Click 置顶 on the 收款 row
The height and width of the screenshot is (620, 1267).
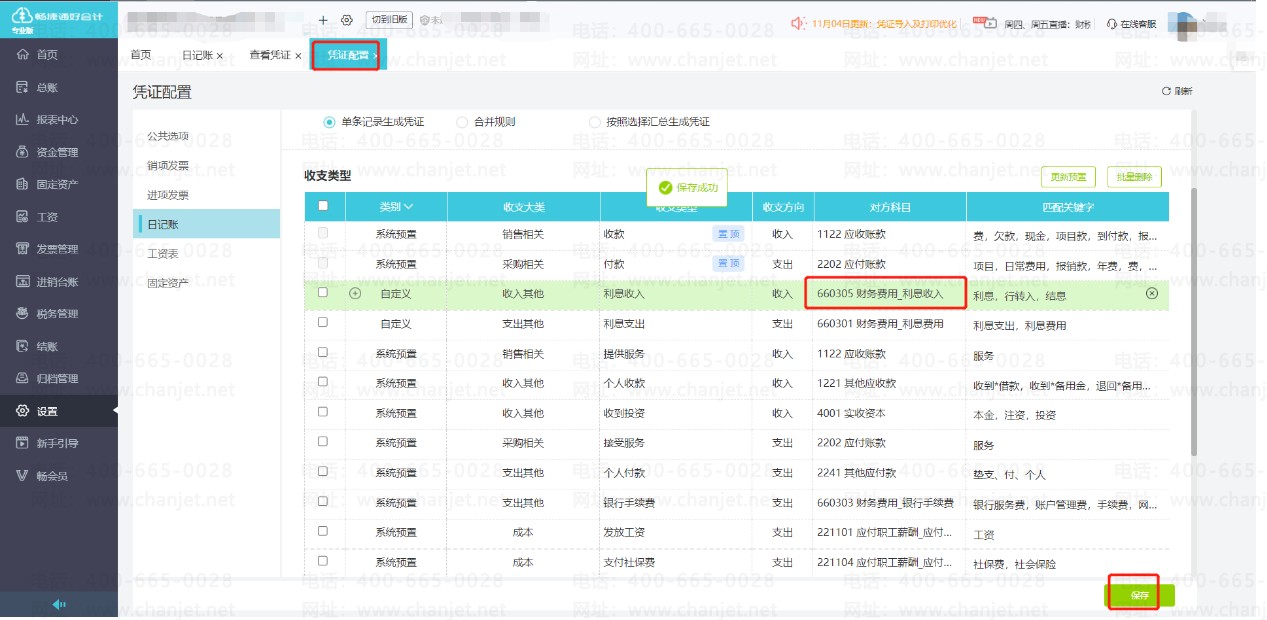tap(728, 234)
